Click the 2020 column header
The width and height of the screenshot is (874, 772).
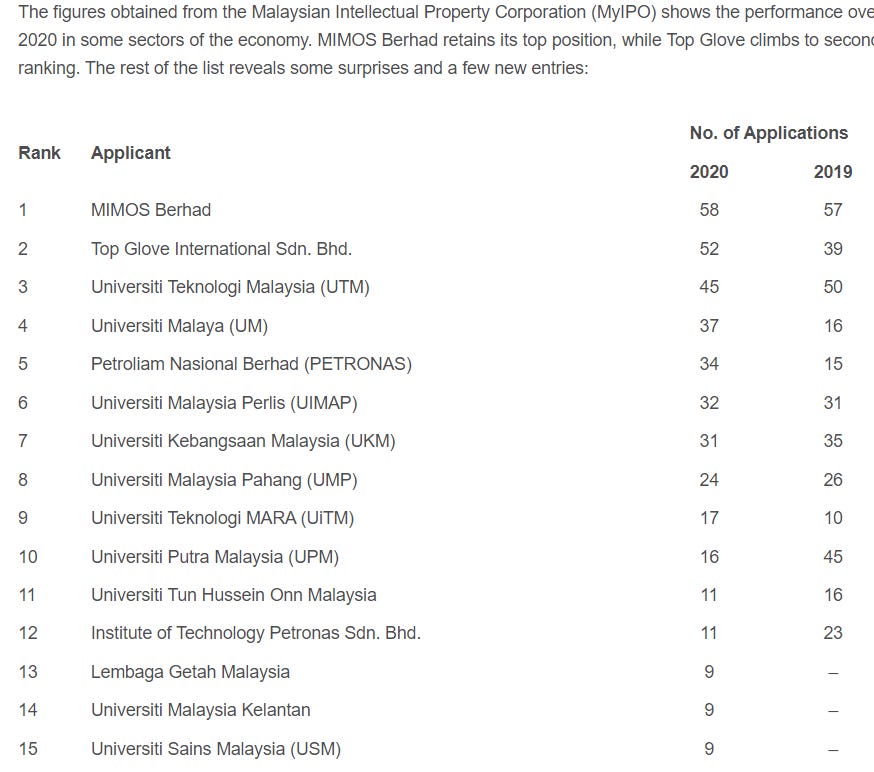(x=709, y=172)
